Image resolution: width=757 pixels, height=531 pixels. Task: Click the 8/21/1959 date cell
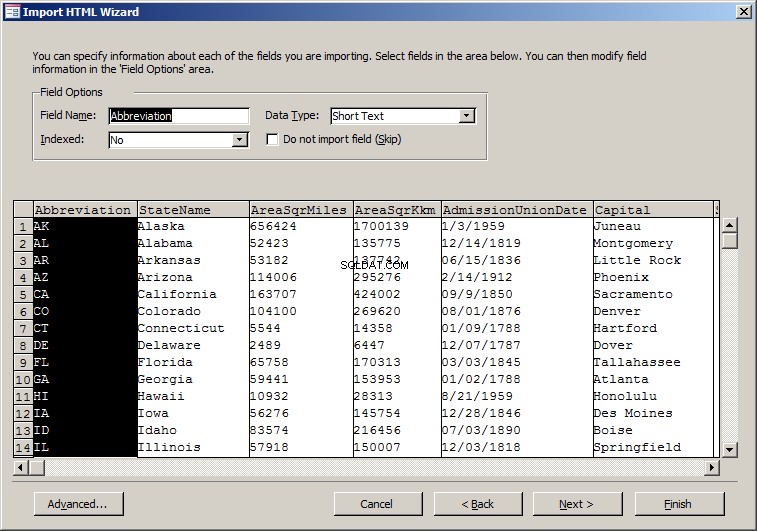pyautogui.click(x=517, y=396)
